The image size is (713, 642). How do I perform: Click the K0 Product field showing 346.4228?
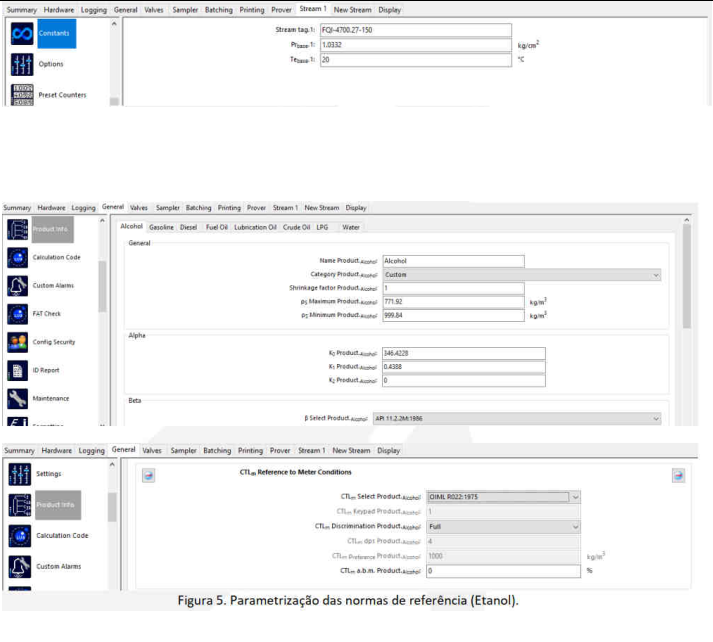(464, 353)
